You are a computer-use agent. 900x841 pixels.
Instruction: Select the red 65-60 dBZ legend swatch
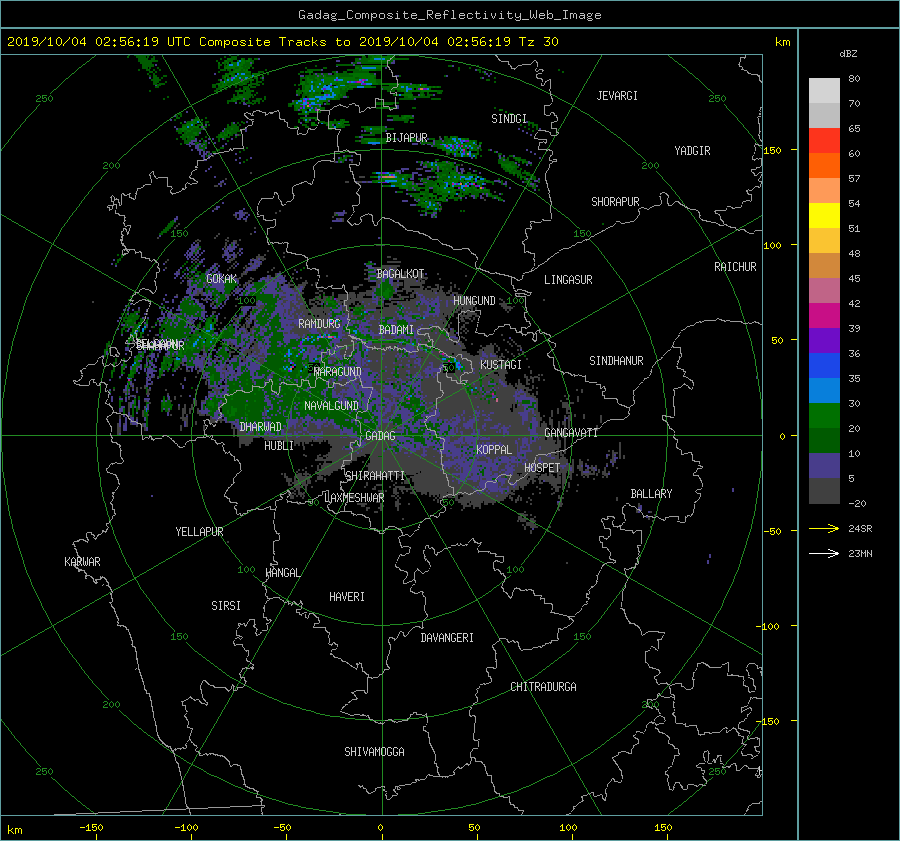point(824,141)
